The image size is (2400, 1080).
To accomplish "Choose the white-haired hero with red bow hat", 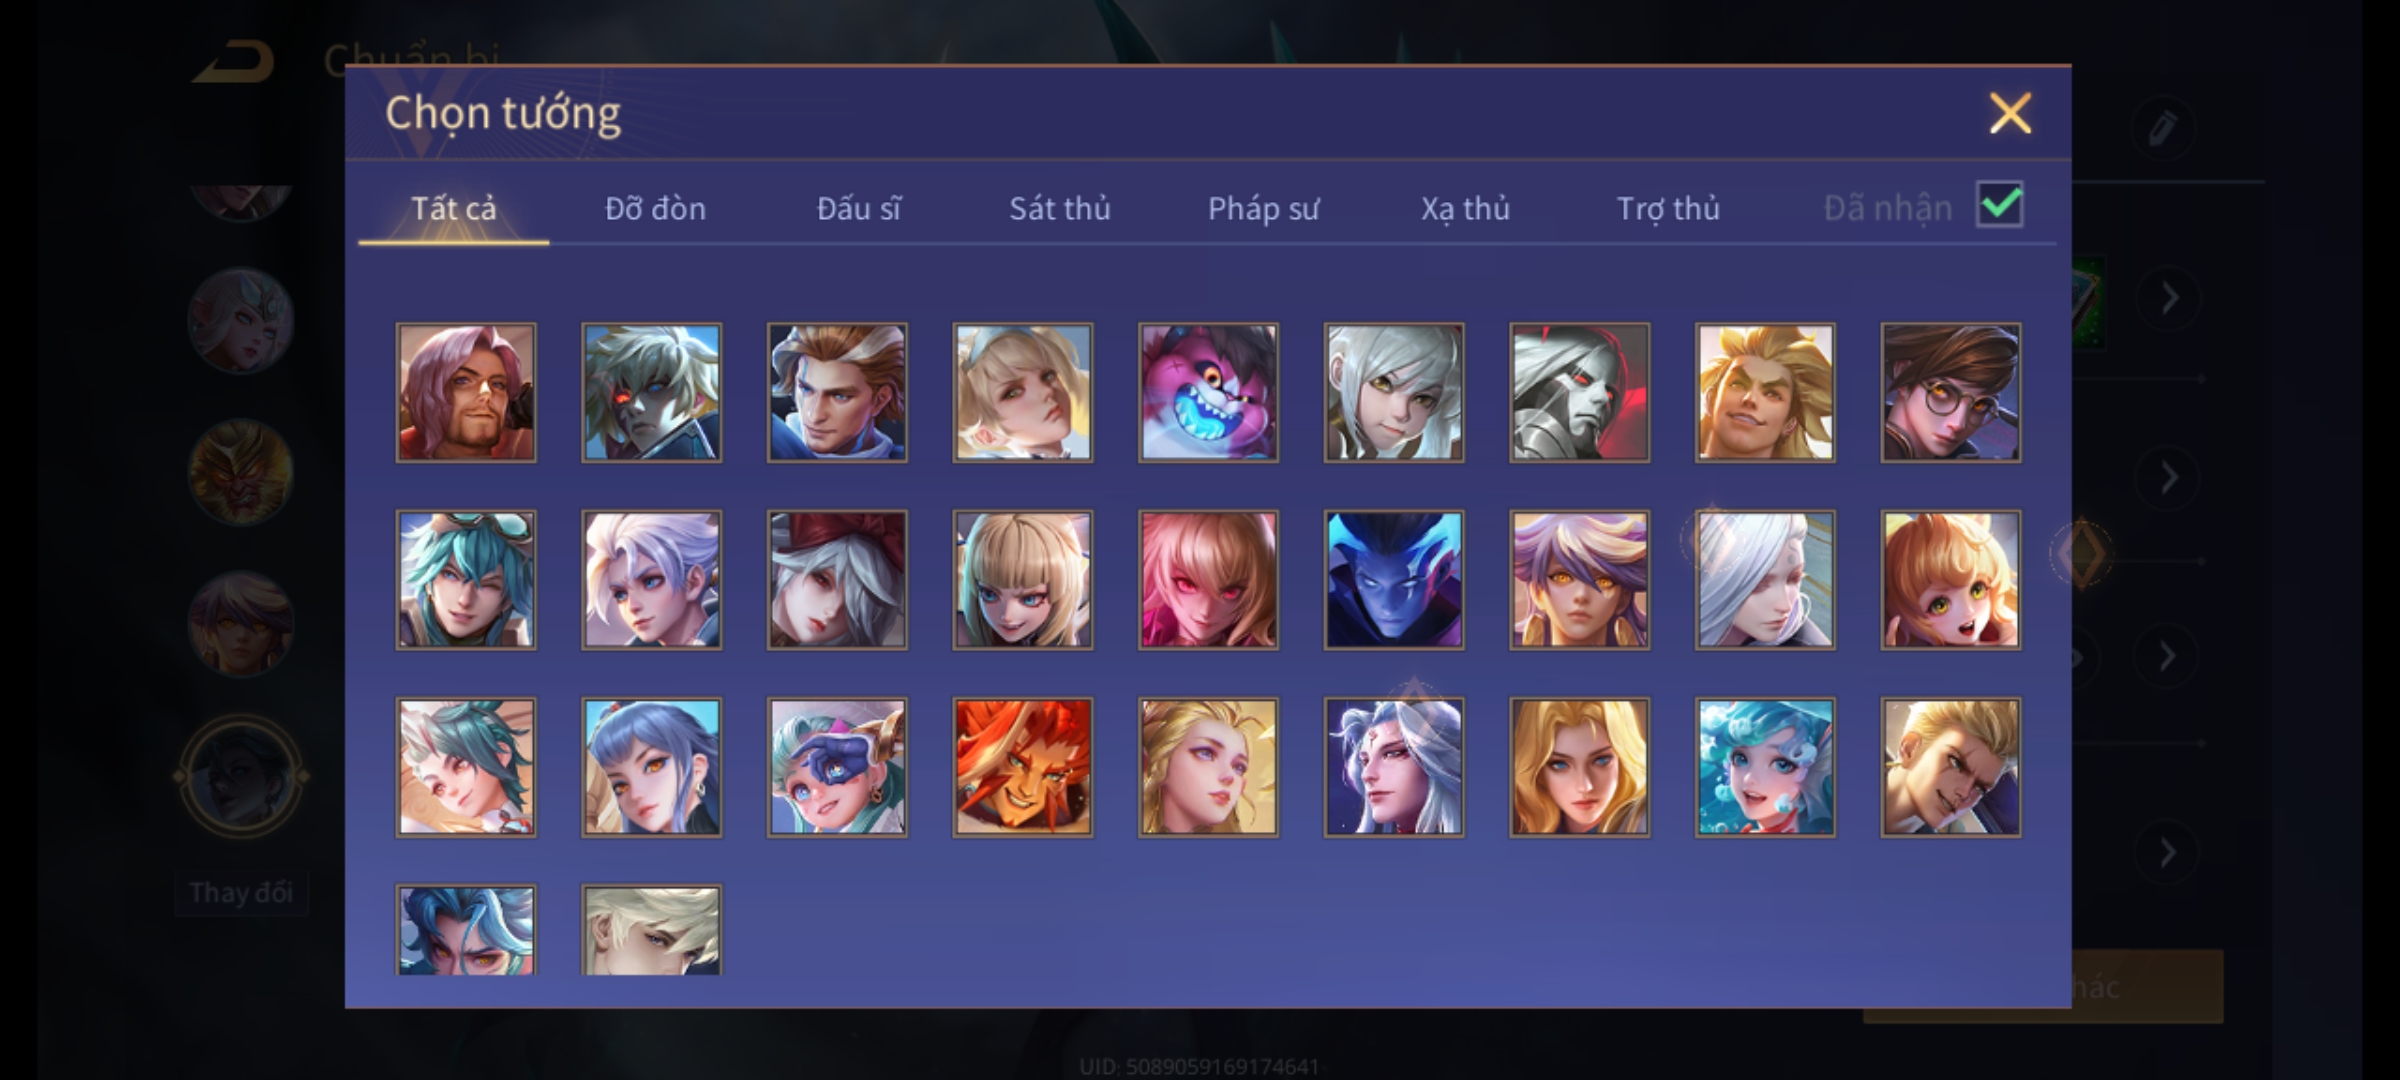I will 837,580.
